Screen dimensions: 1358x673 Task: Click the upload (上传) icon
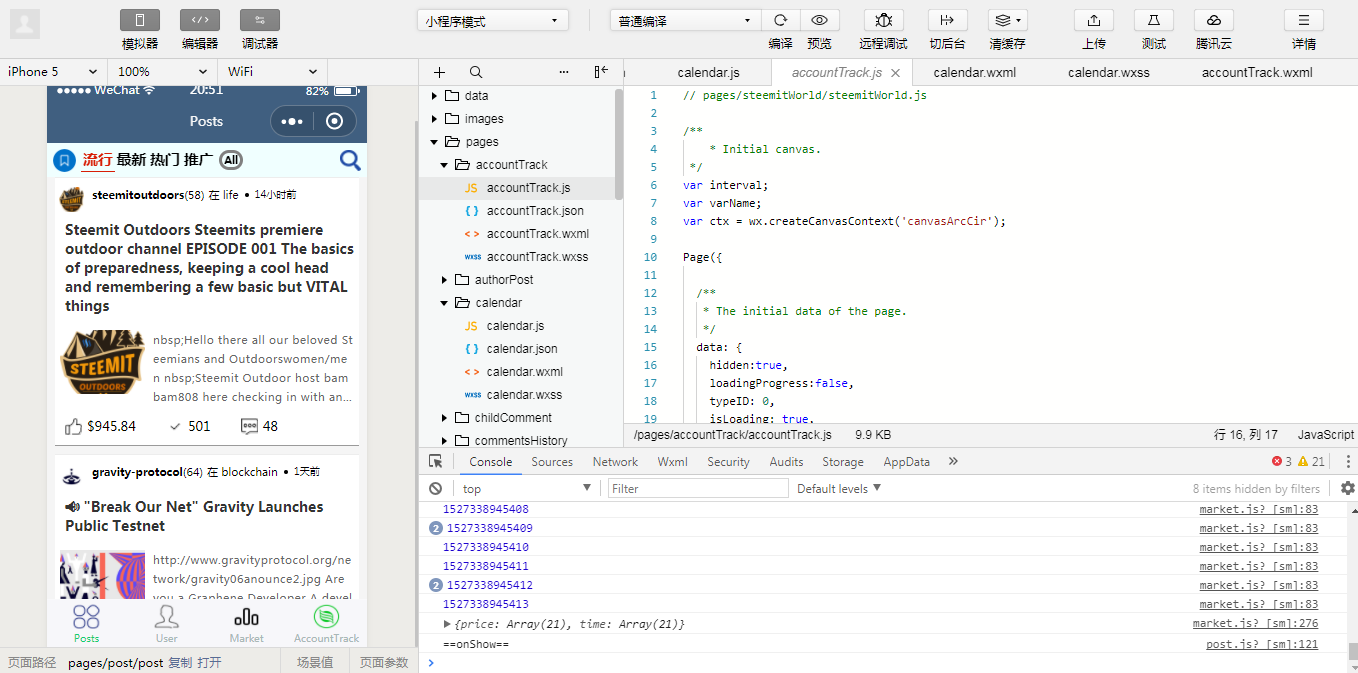(1094, 20)
